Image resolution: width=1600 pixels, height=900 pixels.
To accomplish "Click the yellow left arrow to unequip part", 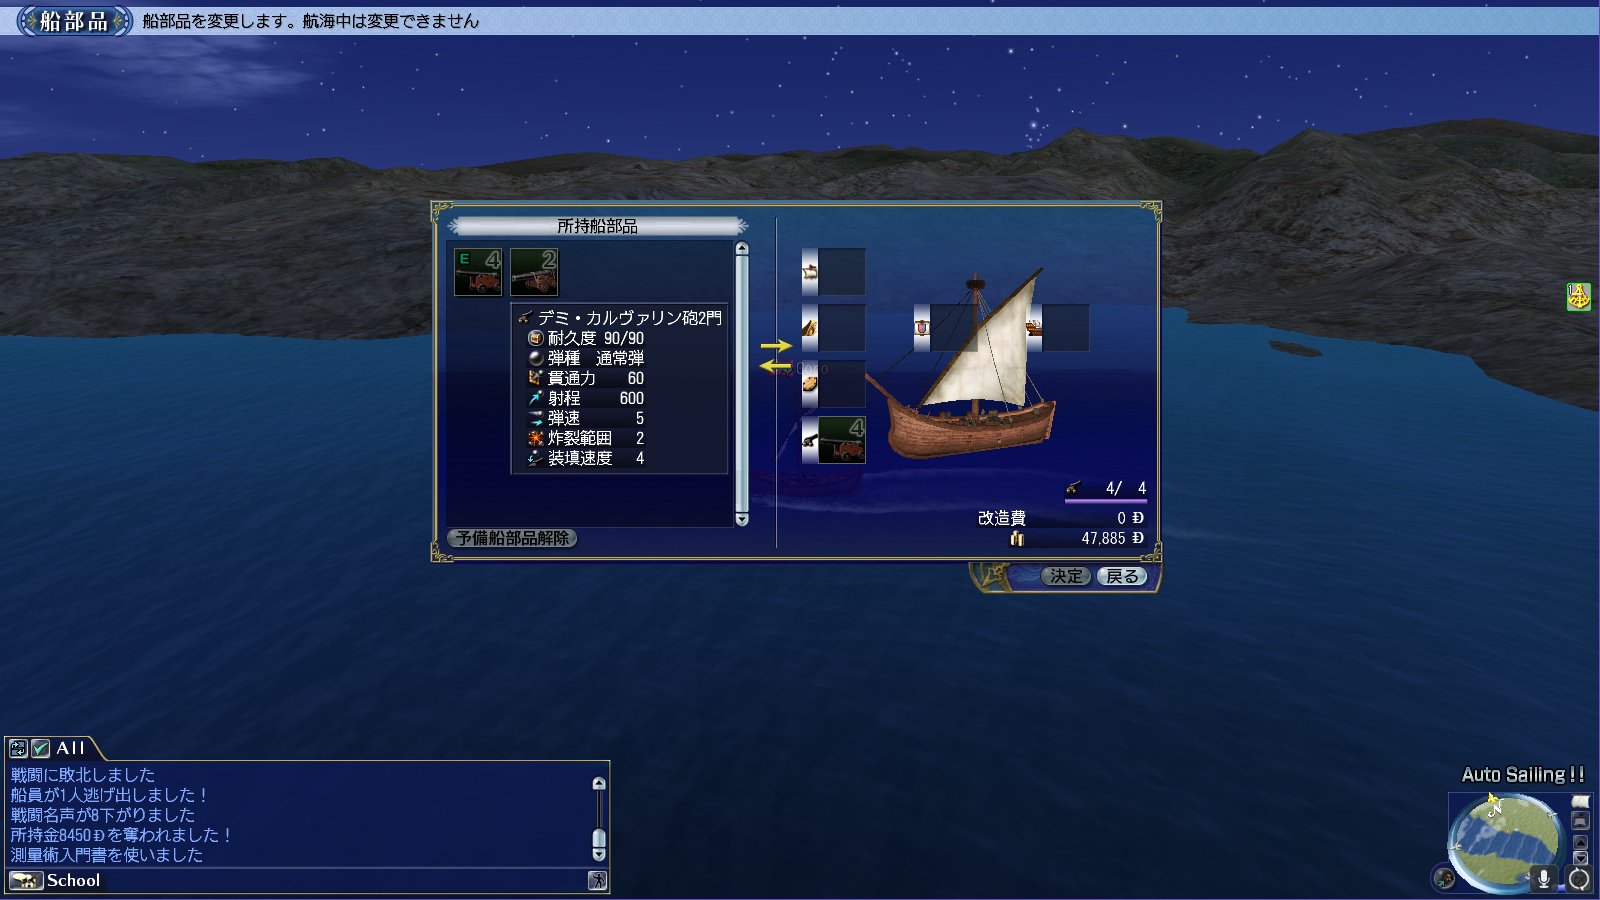I will coord(776,366).
